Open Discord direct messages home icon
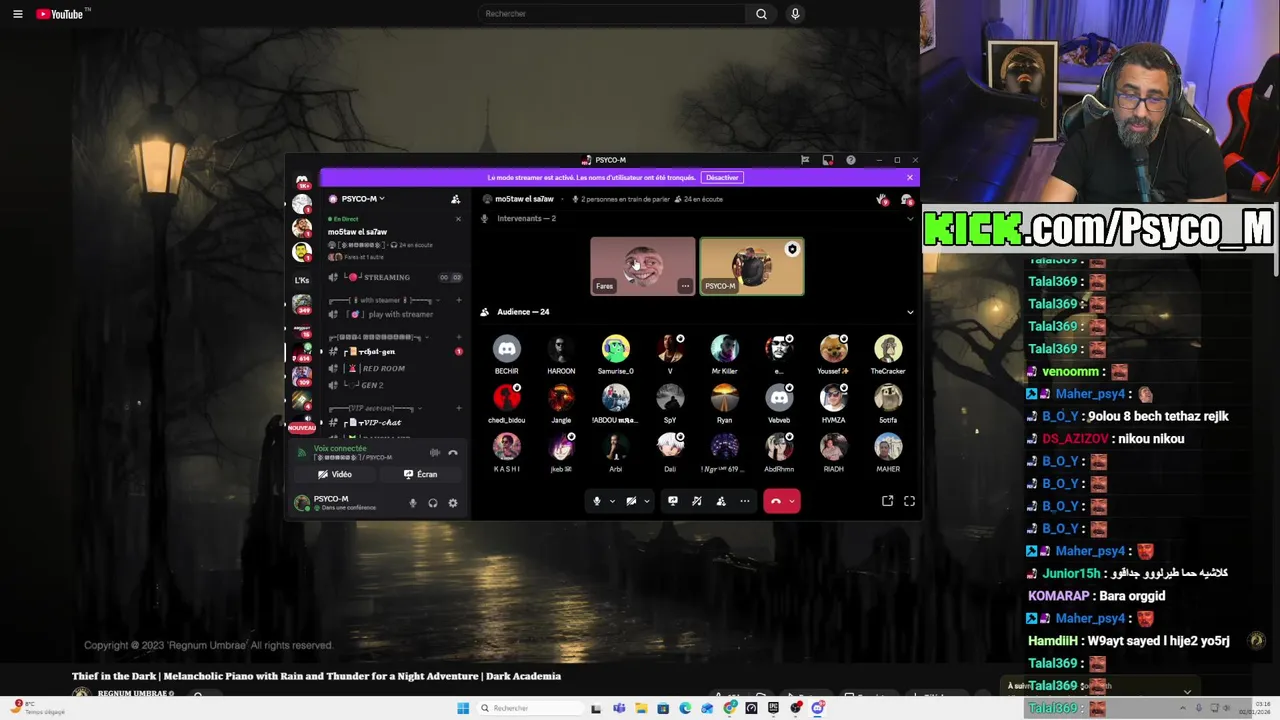The height and width of the screenshot is (720, 1280). click(301, 180)
